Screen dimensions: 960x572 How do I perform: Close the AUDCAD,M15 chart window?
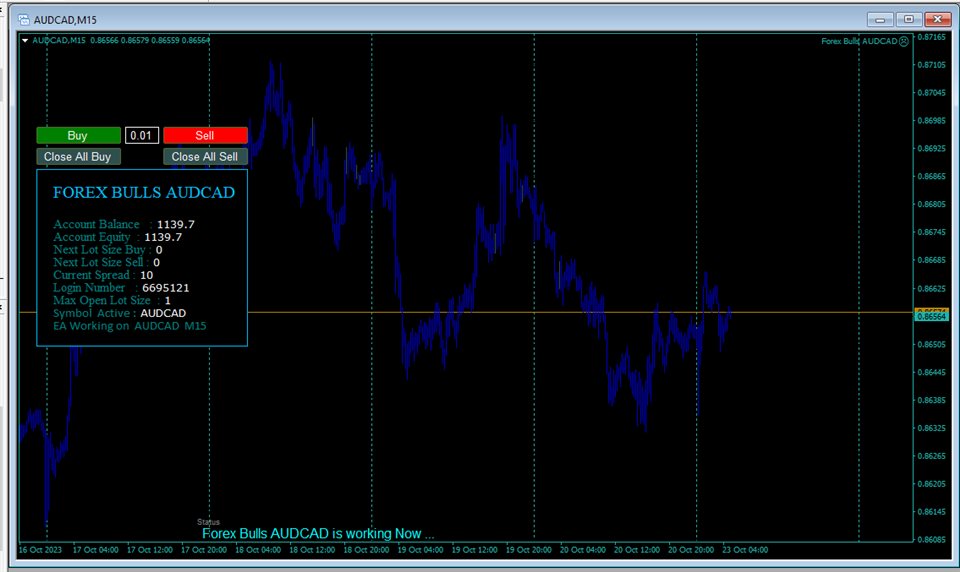[x=937, y=20]
